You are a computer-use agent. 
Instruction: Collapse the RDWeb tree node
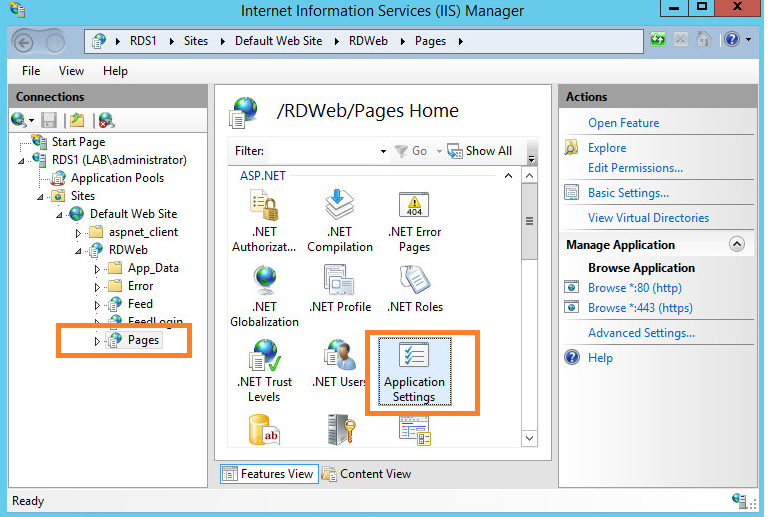click(78, 251)
